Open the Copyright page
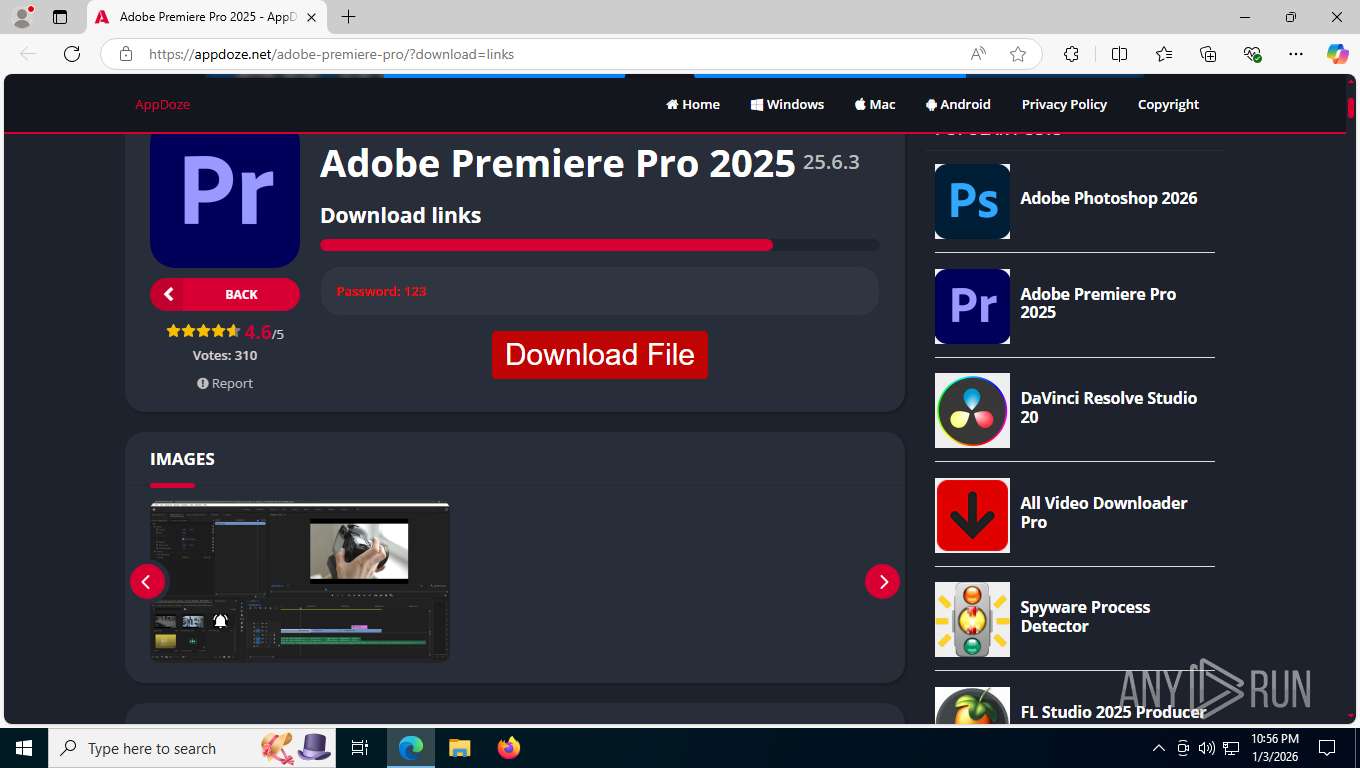The height and width of the screenshot is (768, 1360). coord(1168,104)
